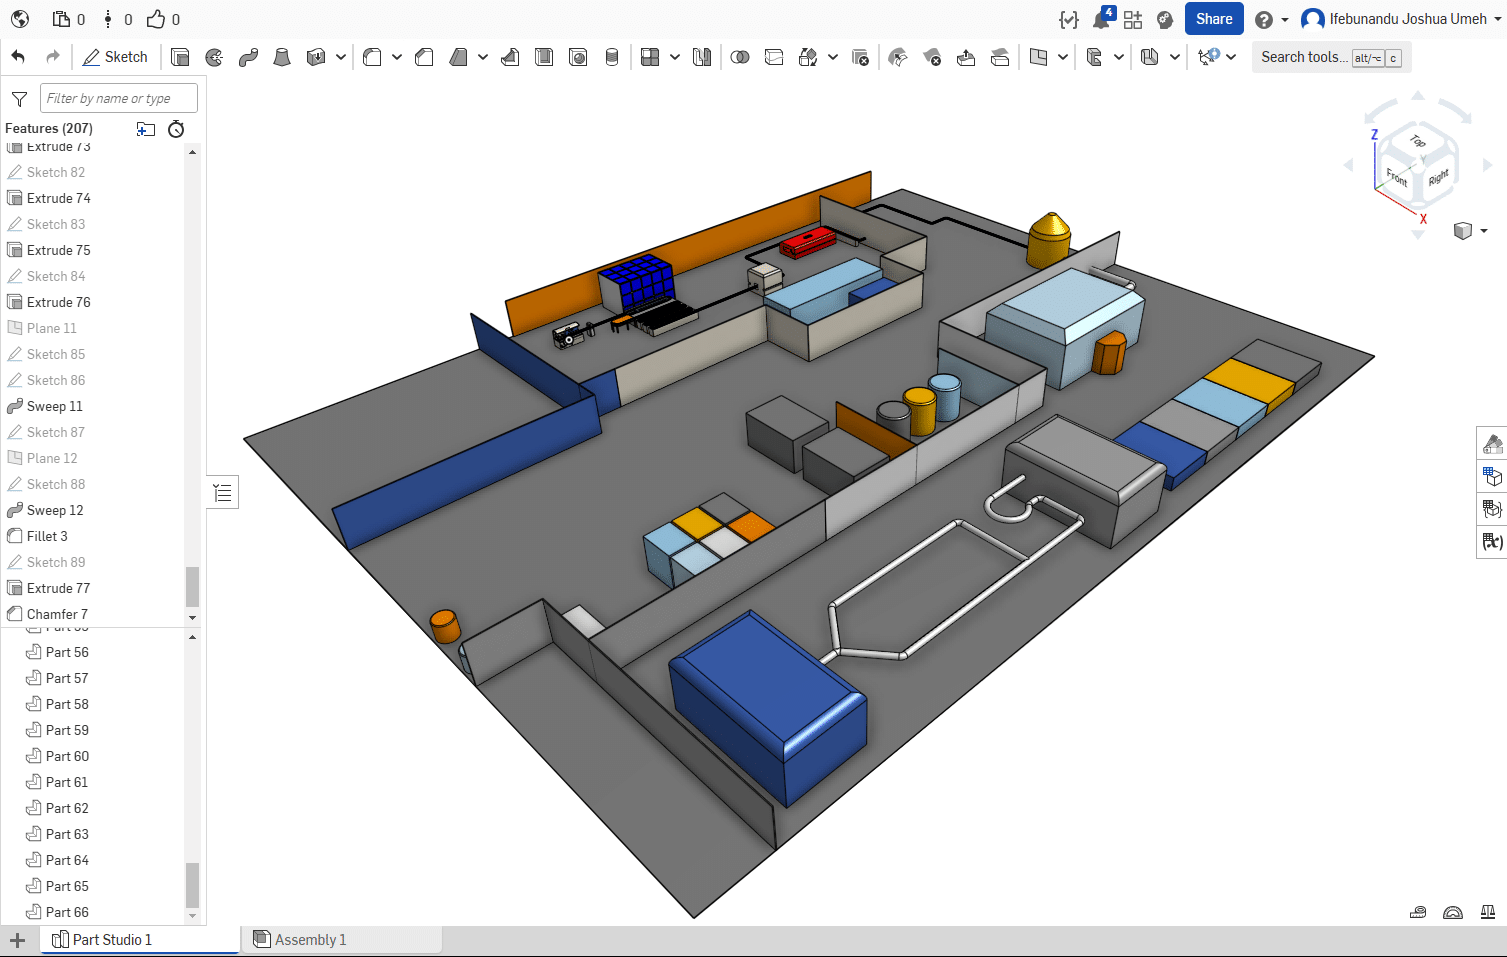Open the notifications bell

1101,19
